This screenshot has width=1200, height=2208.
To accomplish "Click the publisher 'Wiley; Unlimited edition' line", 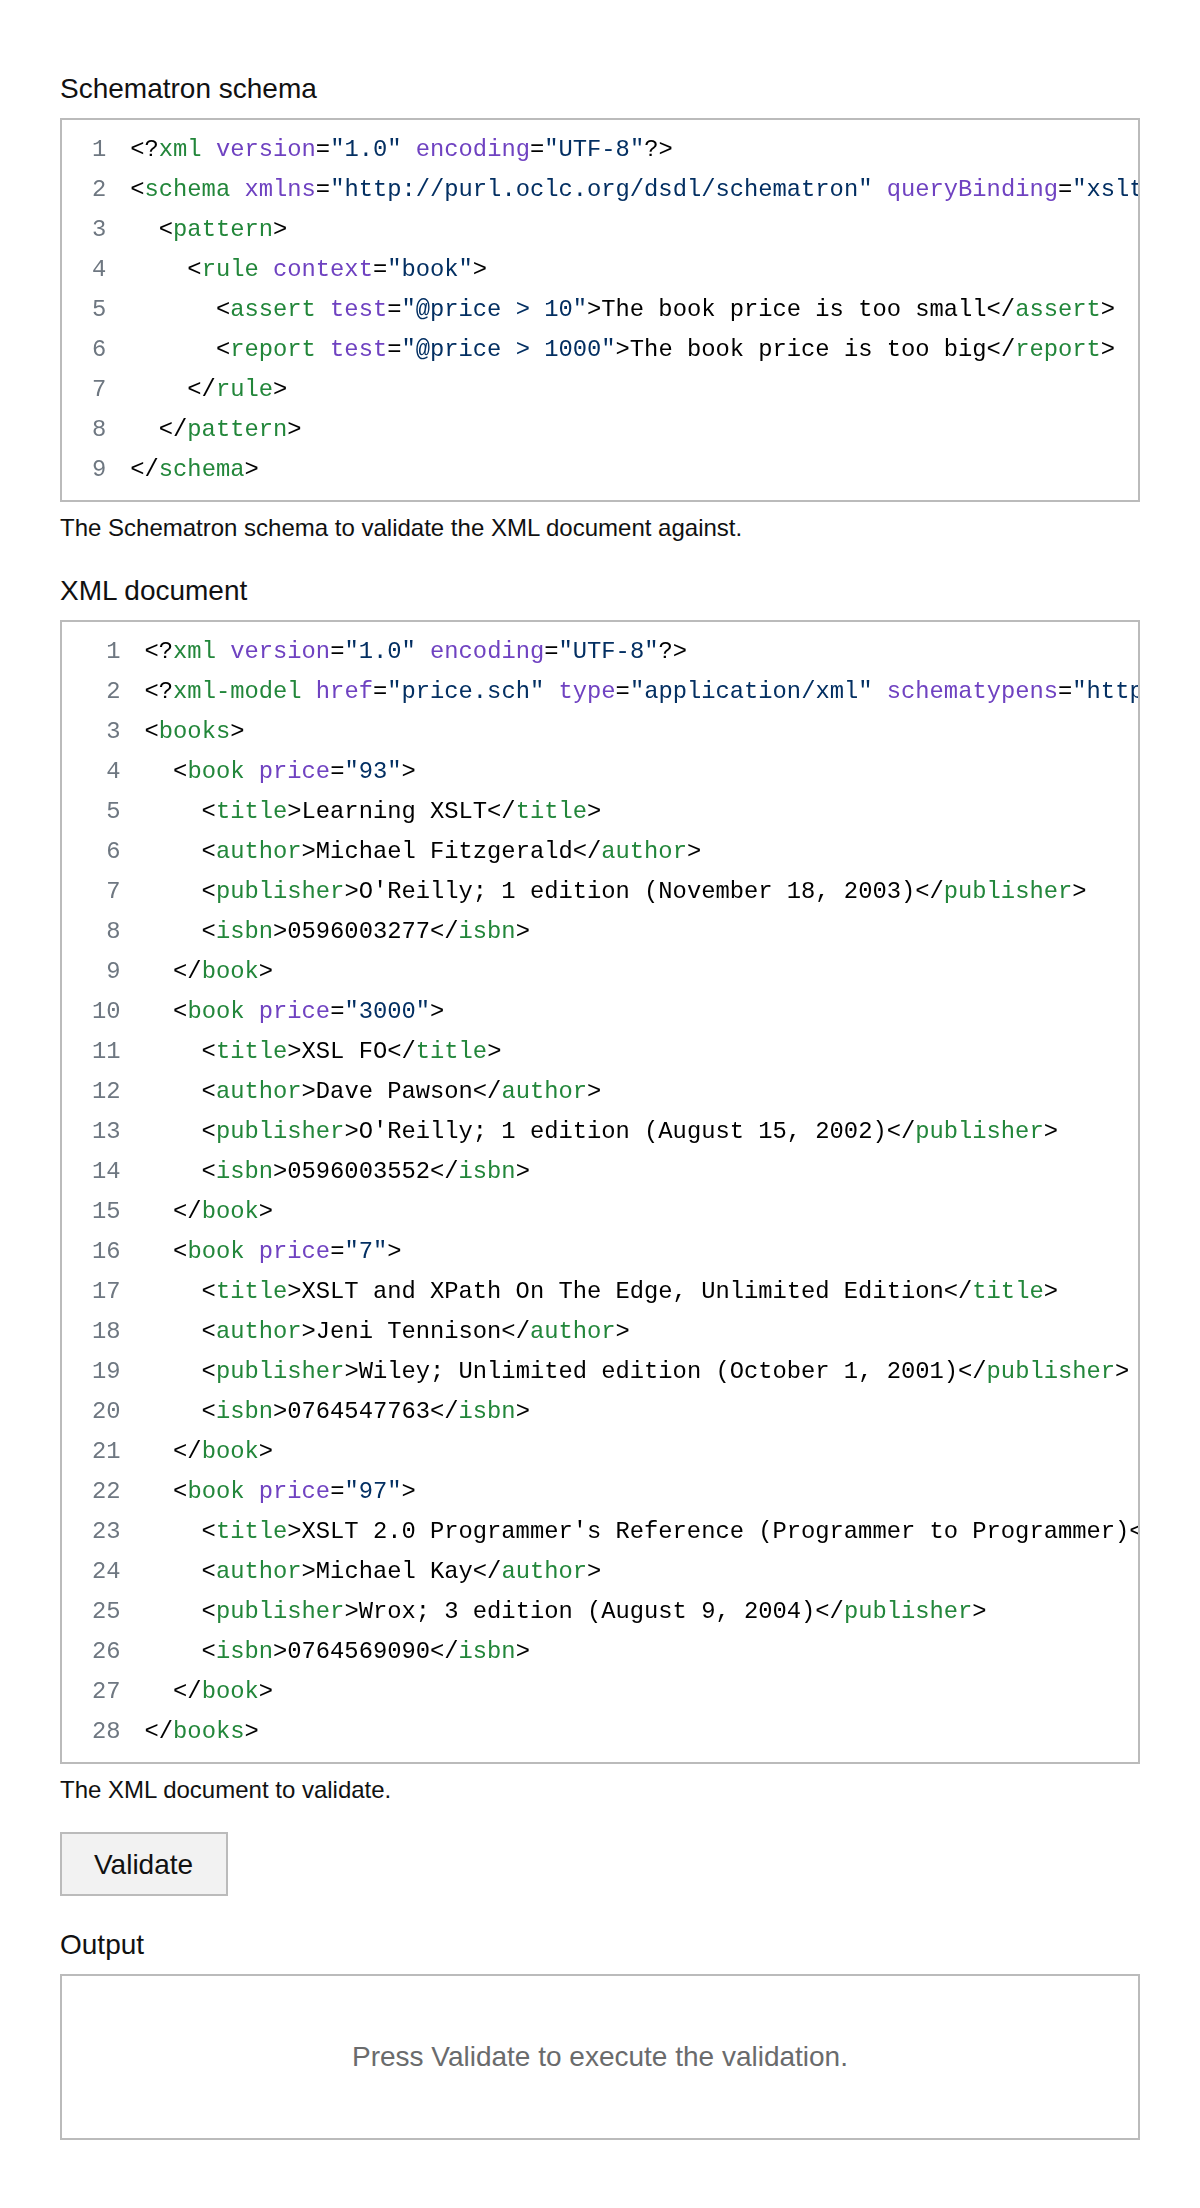I will [665, 1371].
